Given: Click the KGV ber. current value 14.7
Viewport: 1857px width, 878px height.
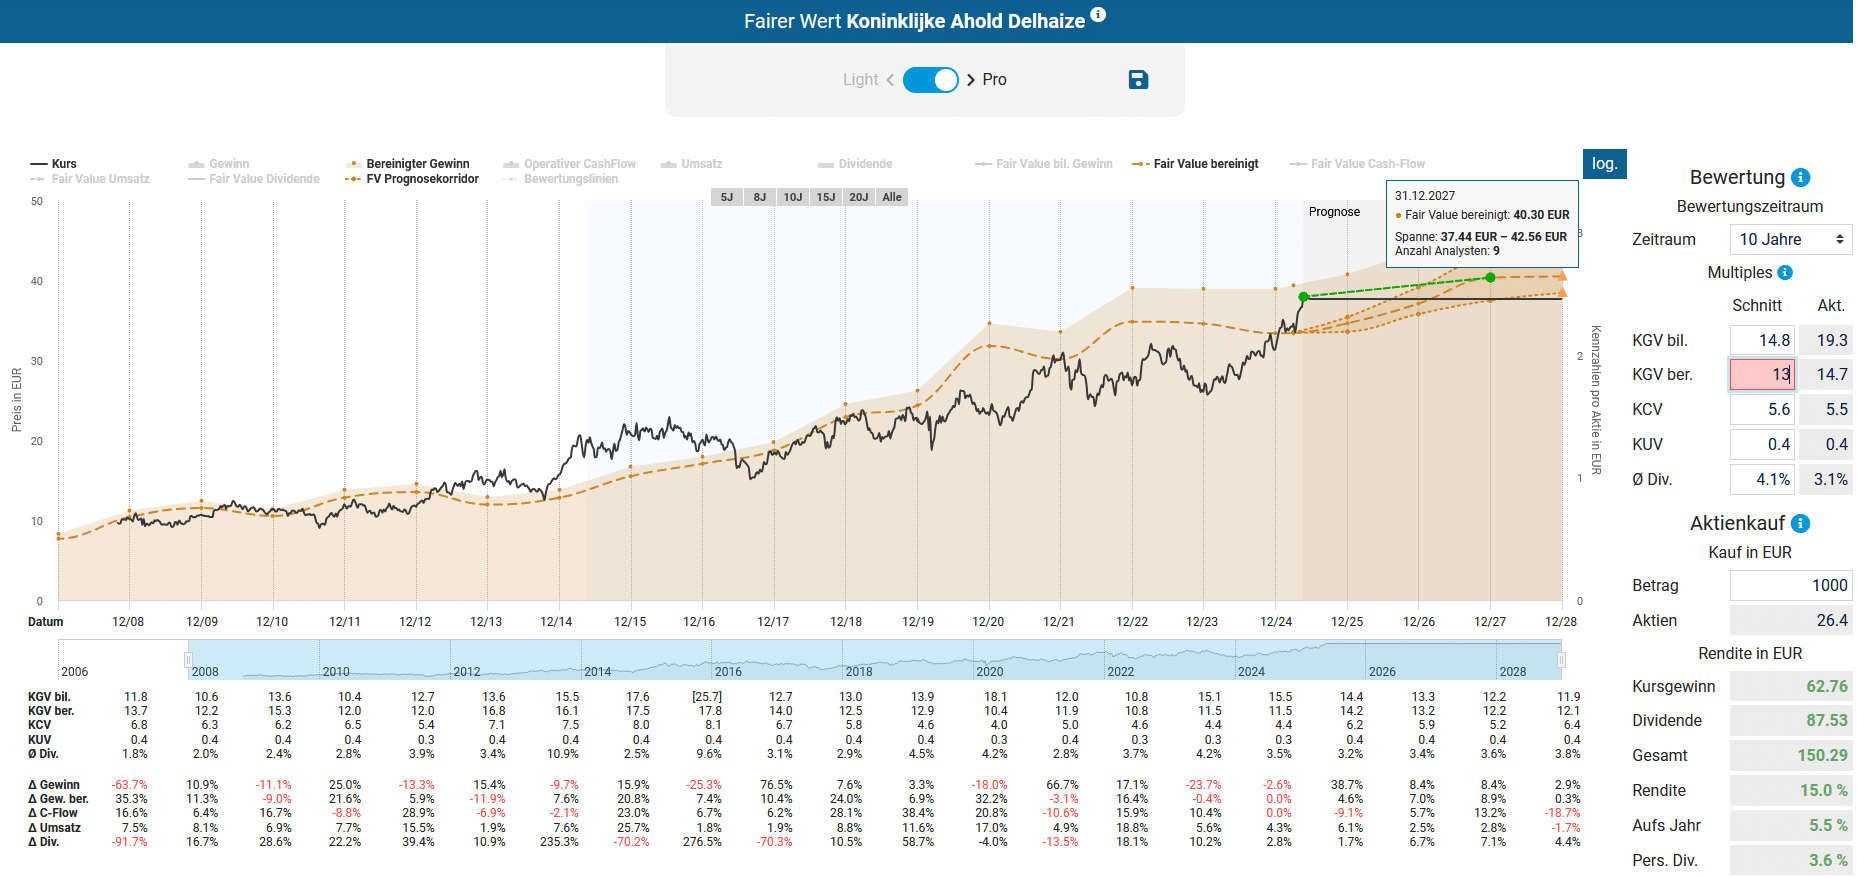Looking at the screenshot, I should point(1825,374).
